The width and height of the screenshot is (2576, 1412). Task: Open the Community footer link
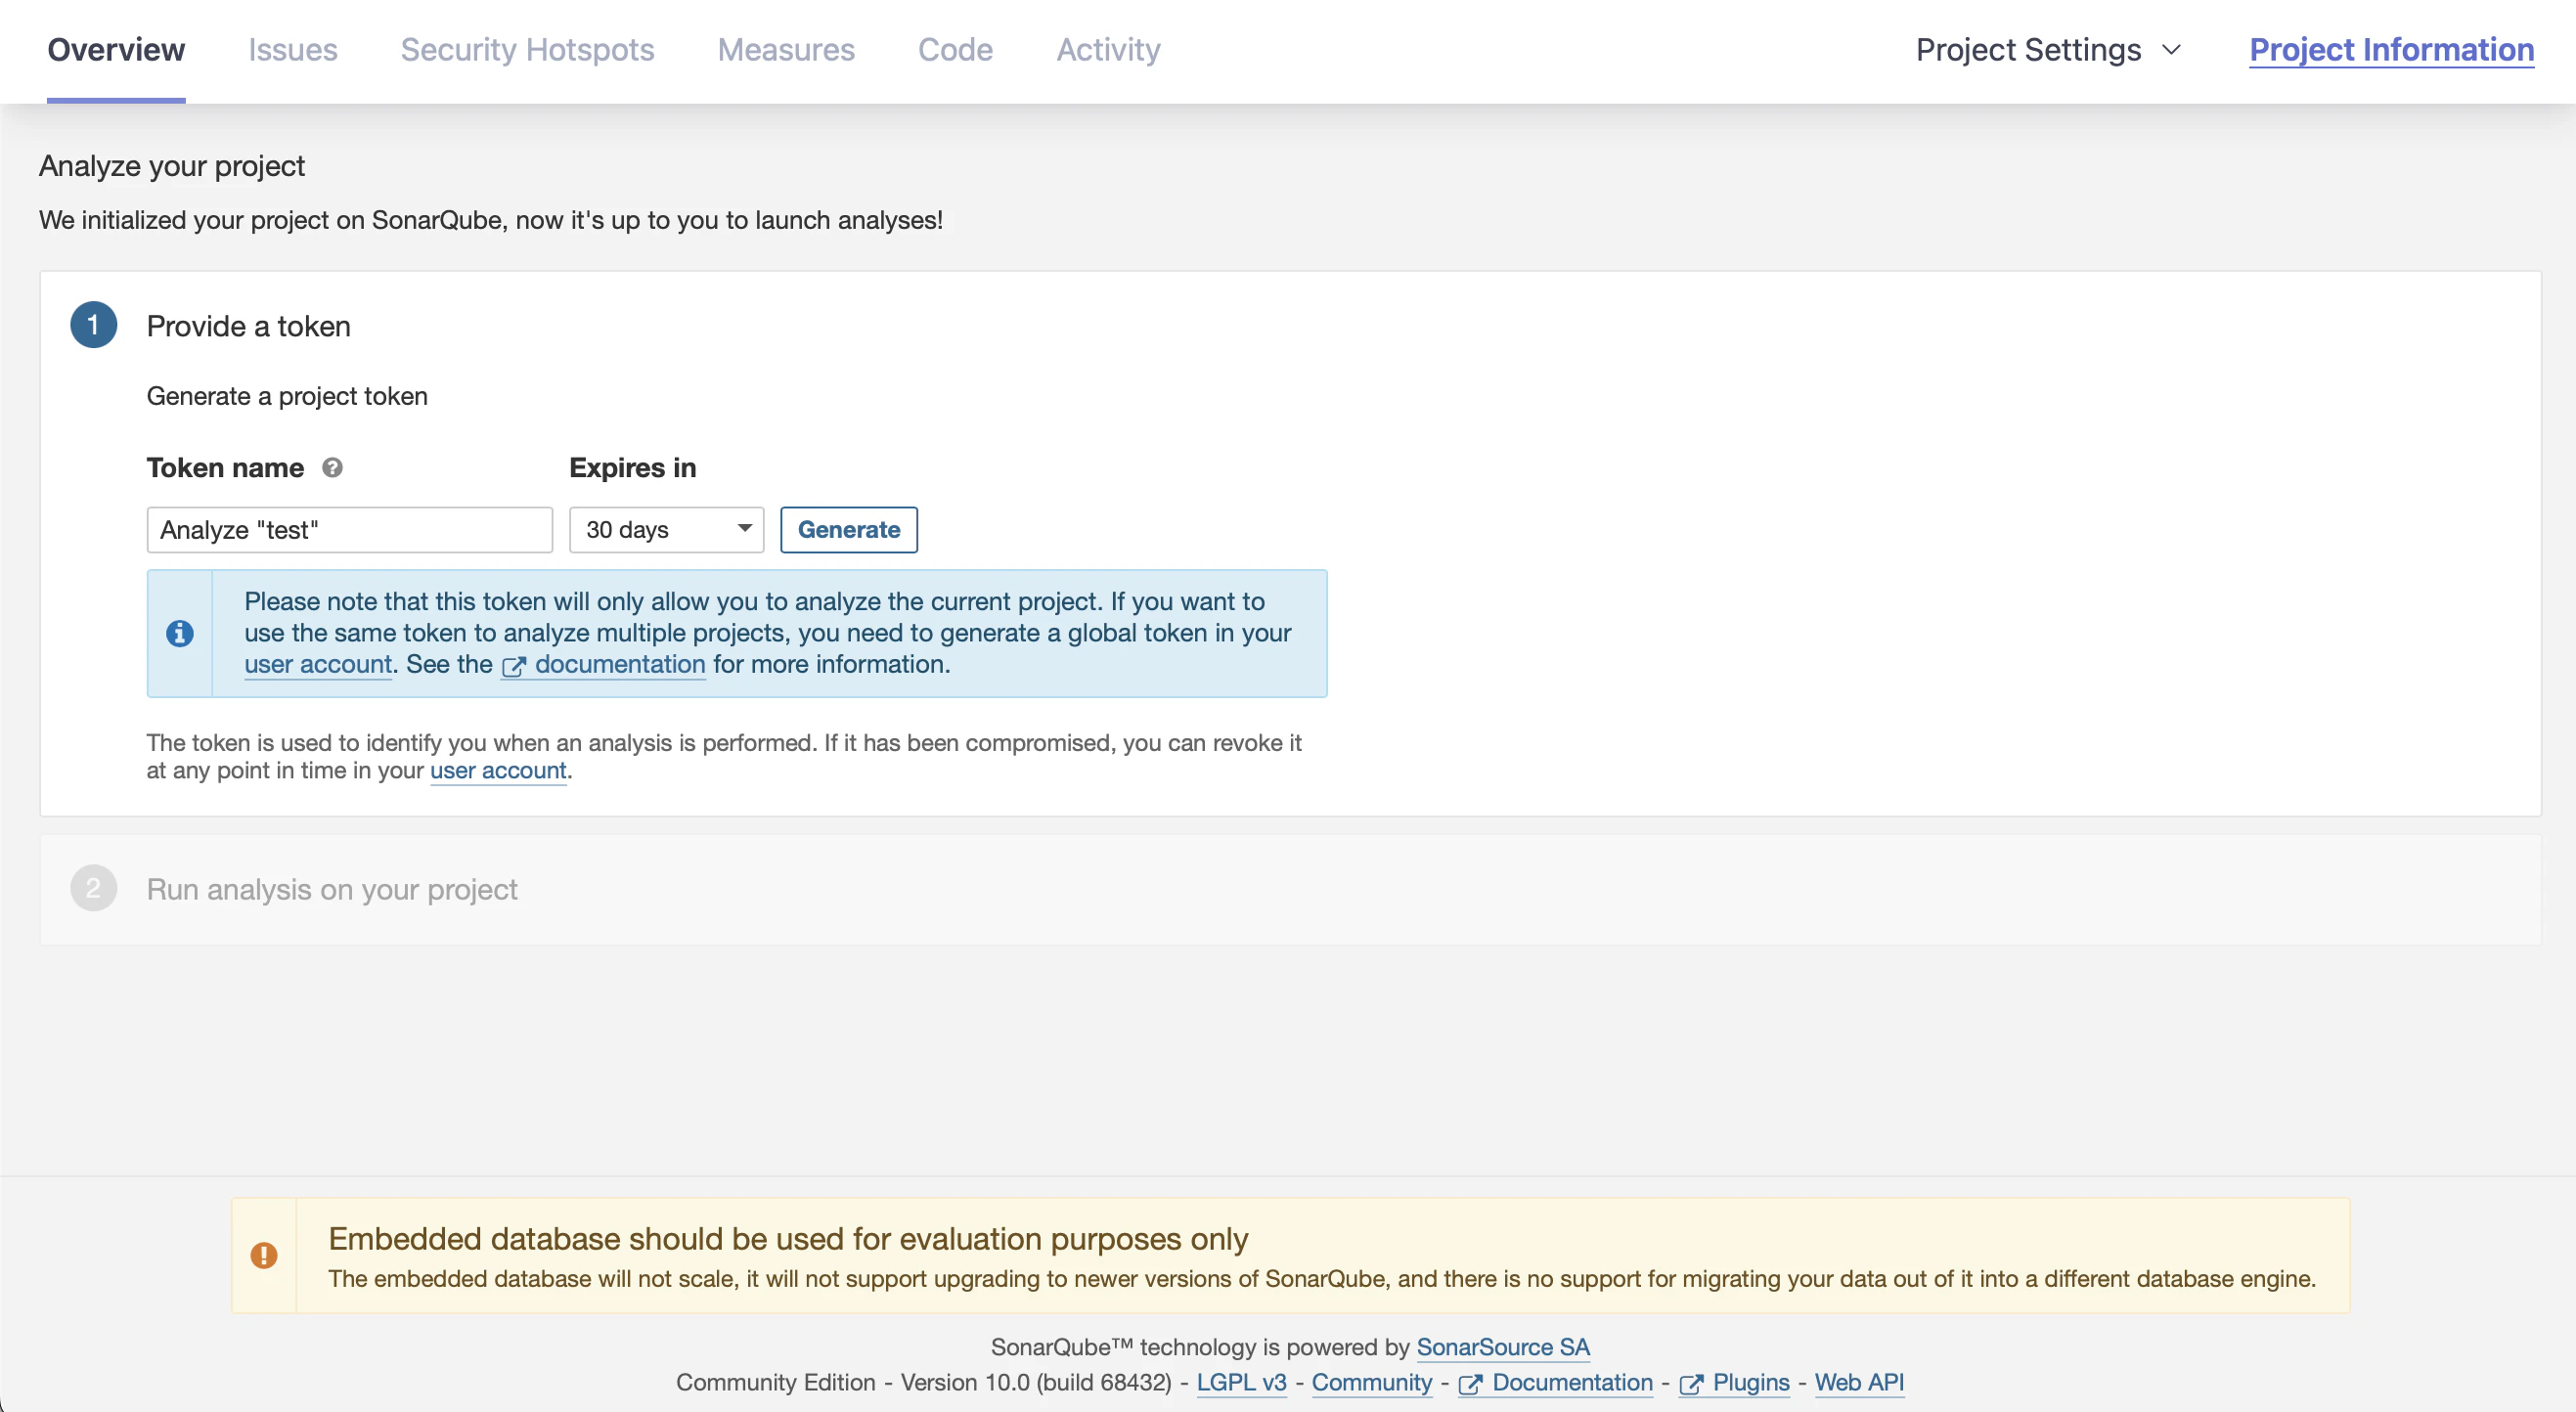(1372, 1382)
